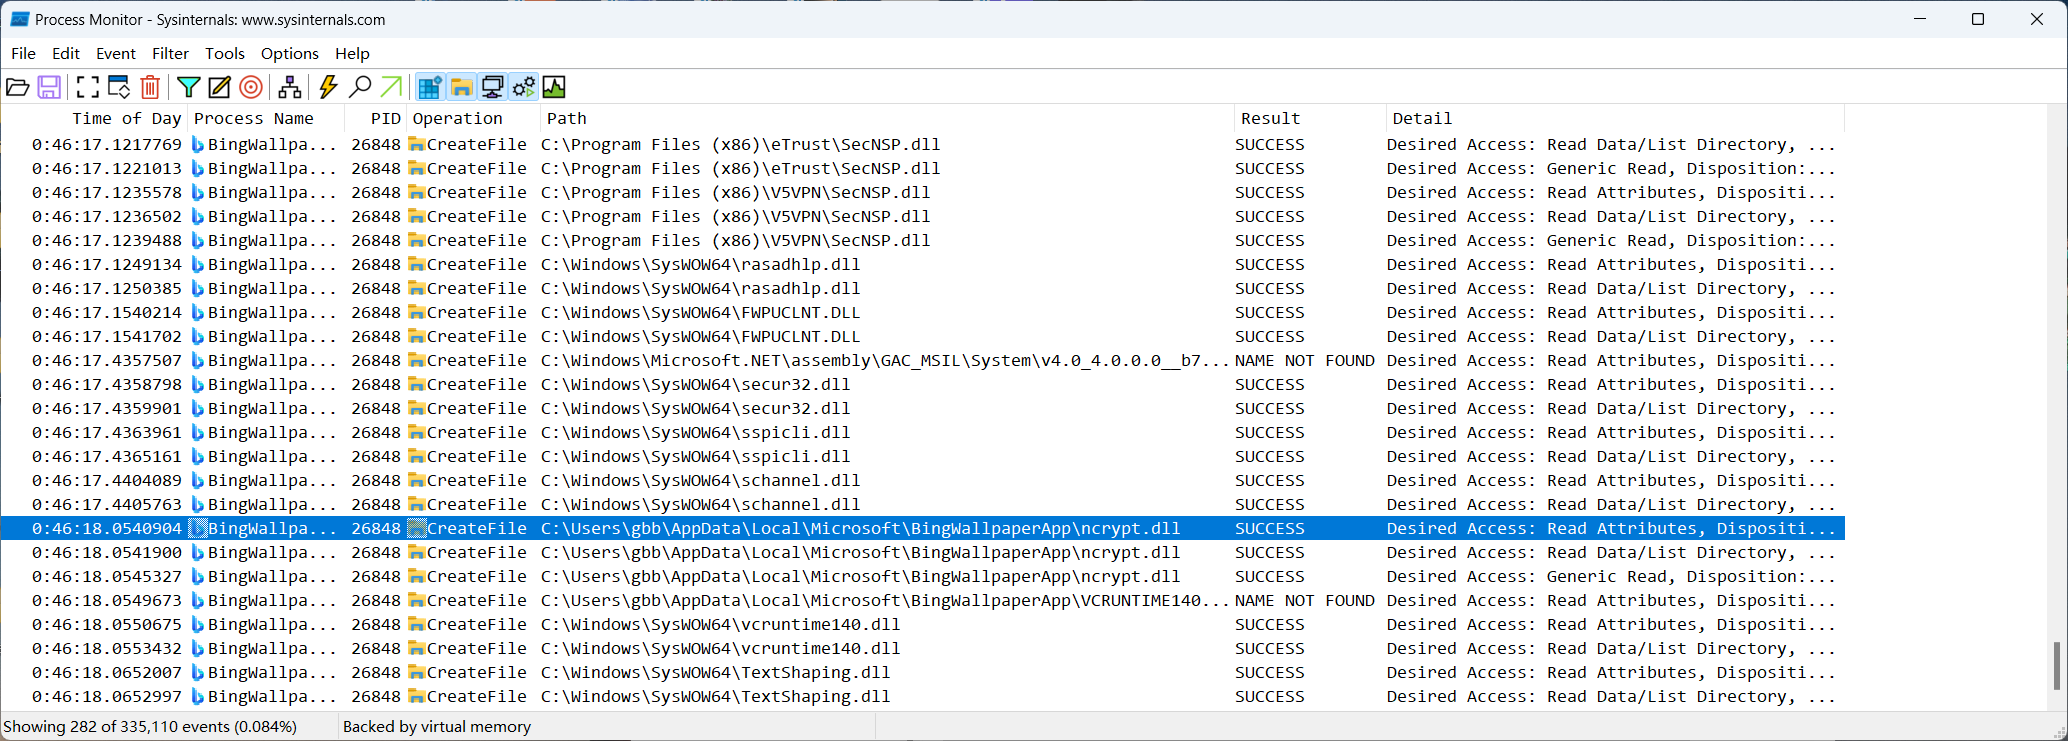
Task: Click the eTrust\SecNSP.dll path at 0:46:17.1221013
Action: 740,168
